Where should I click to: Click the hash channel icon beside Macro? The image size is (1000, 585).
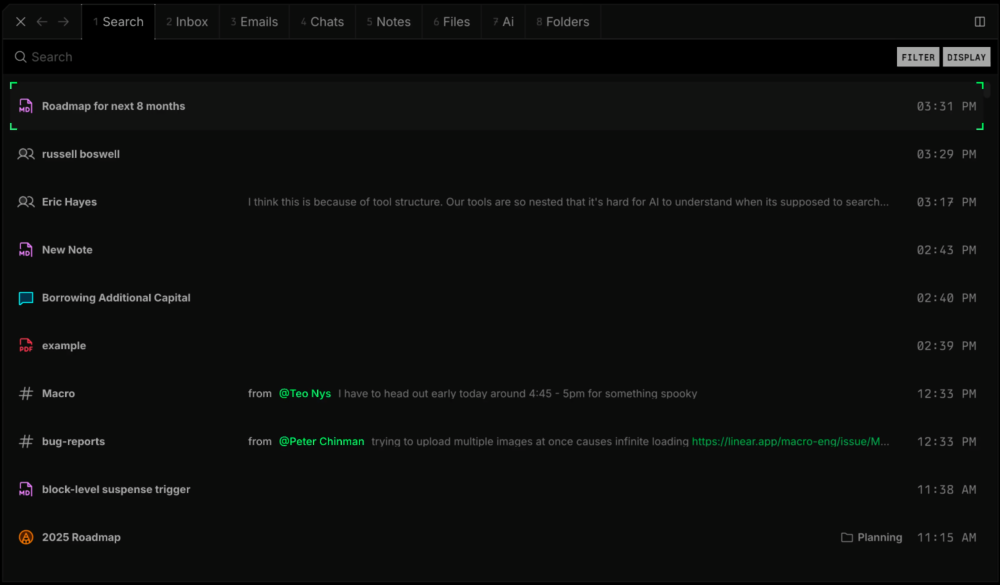point(26,394)
